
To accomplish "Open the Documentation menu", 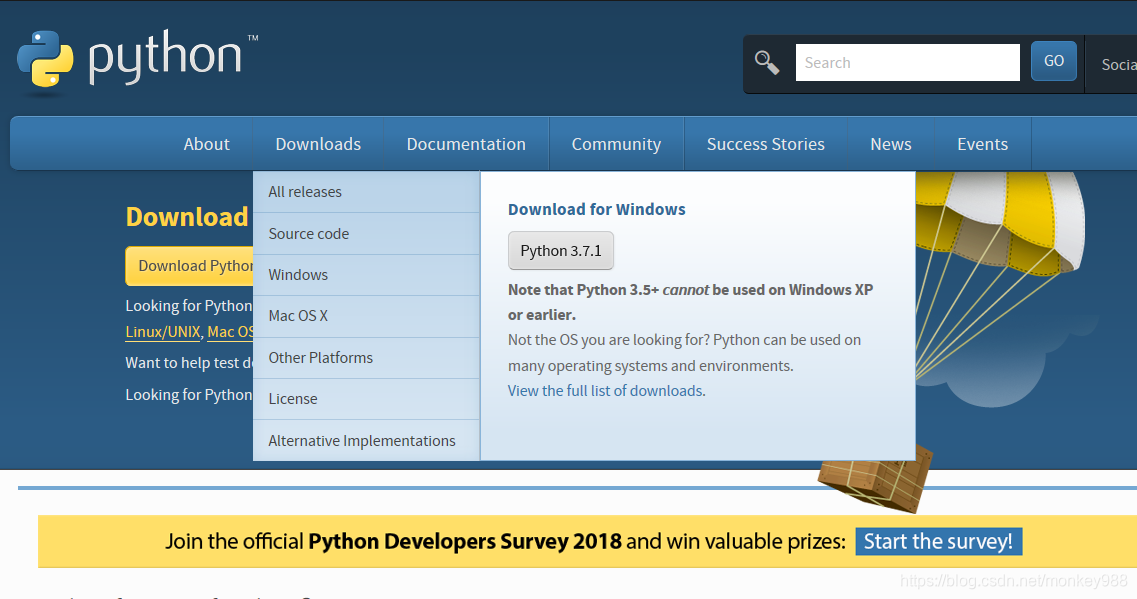I will tap(466, 144).
